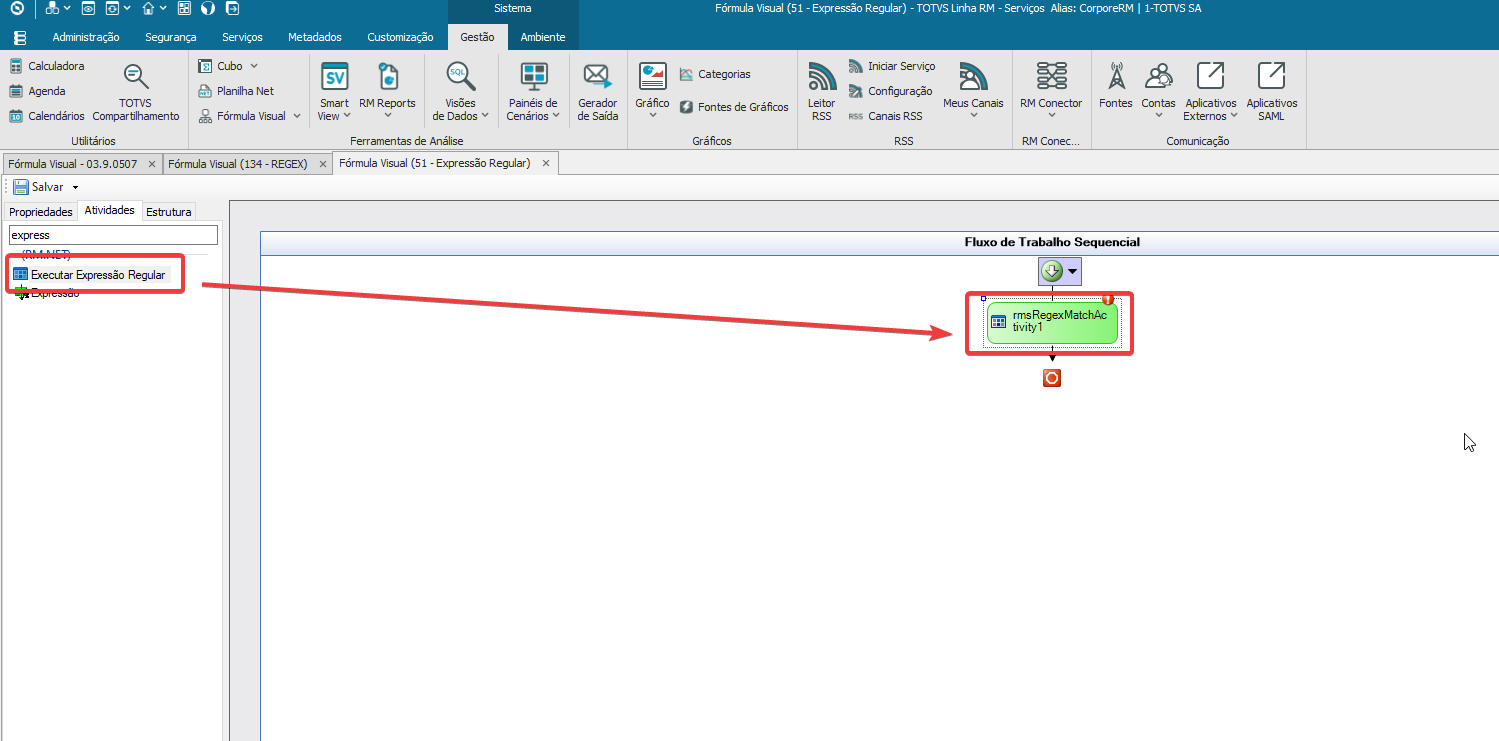Click the exit arrow icon in quick access bar
Screen dimensions: 1499x741
tap(232, 9)
